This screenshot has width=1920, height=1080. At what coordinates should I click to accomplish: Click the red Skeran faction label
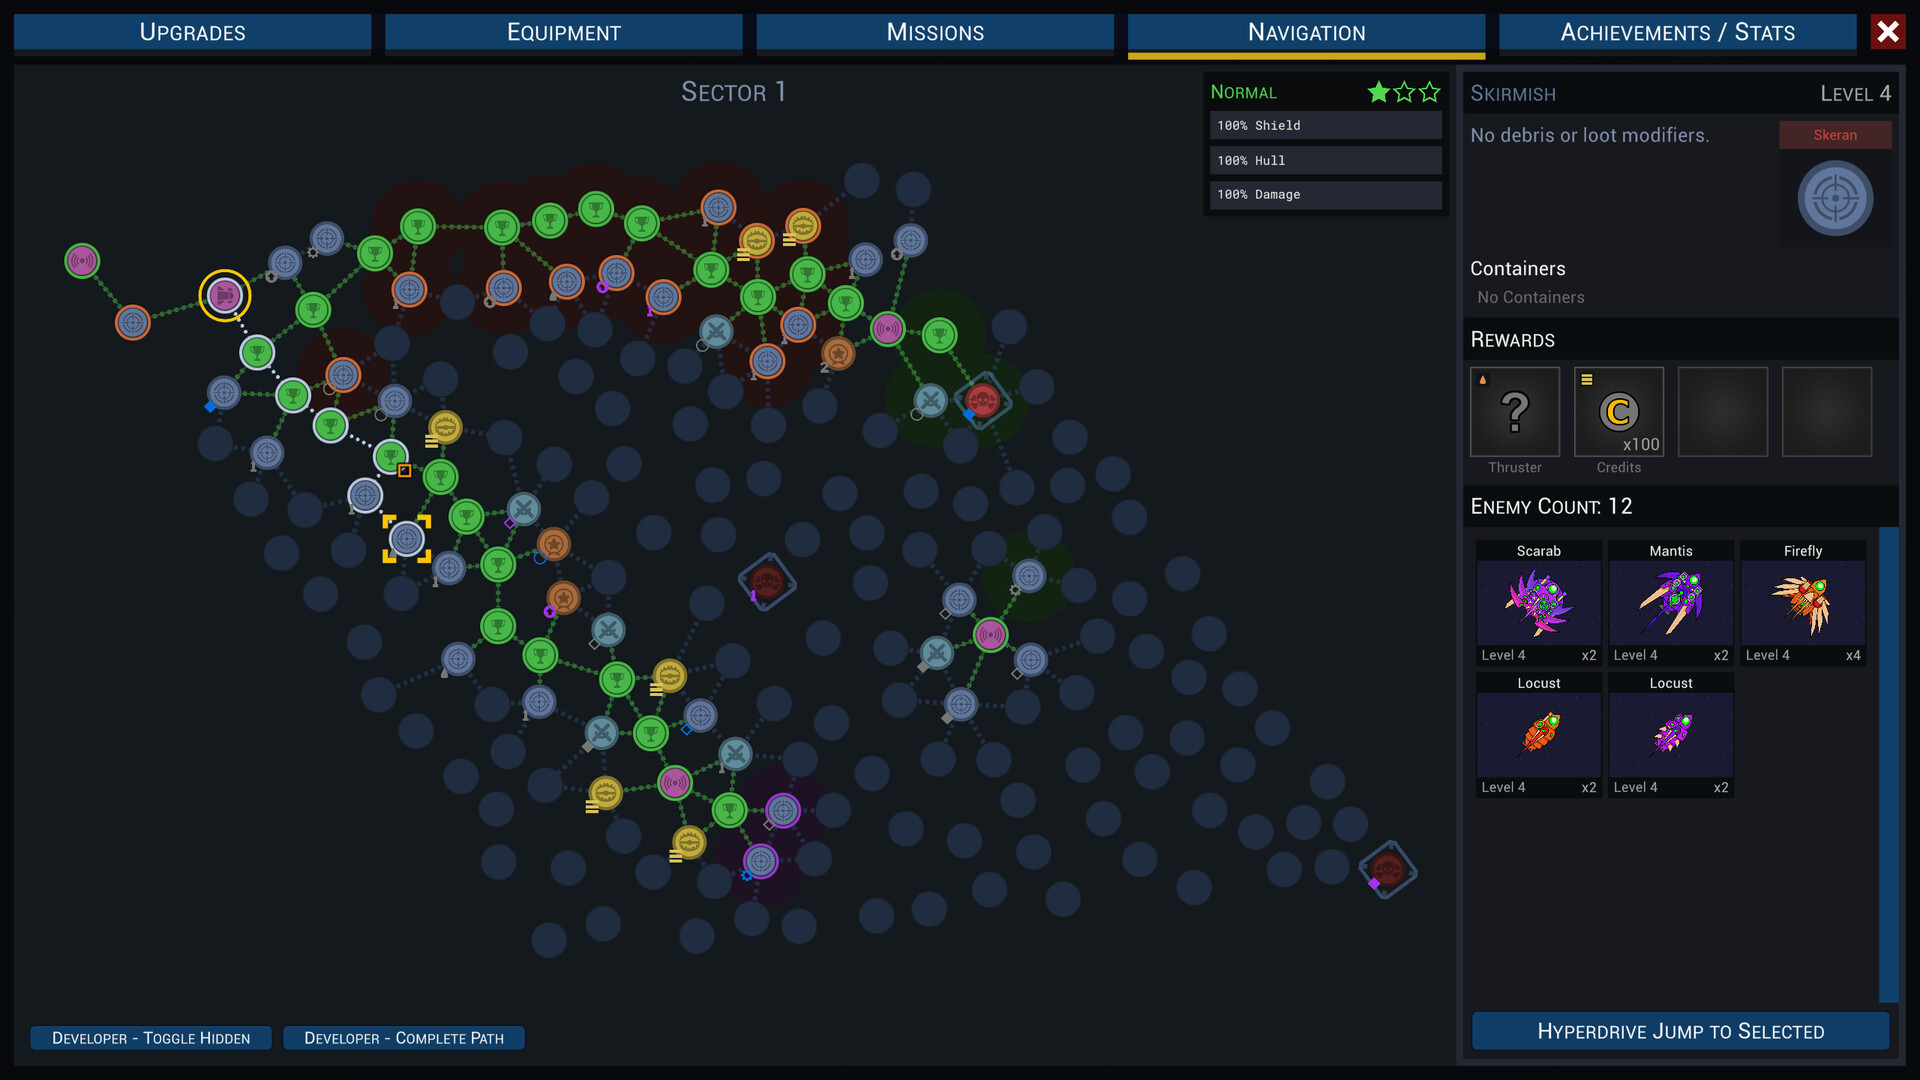coord(1835,135)
